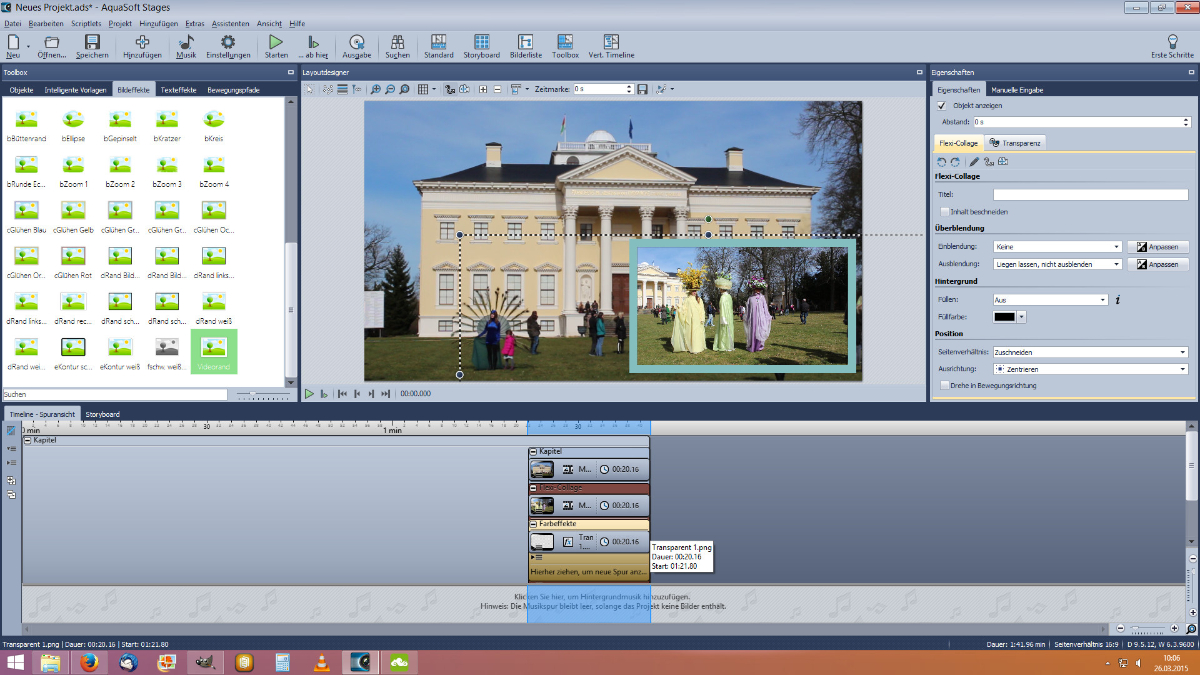The width and height of the screenshot is (1200, 675).
Task: Toggle the Objekt anzeigen checkbox
Action: (x=941, y=105)
